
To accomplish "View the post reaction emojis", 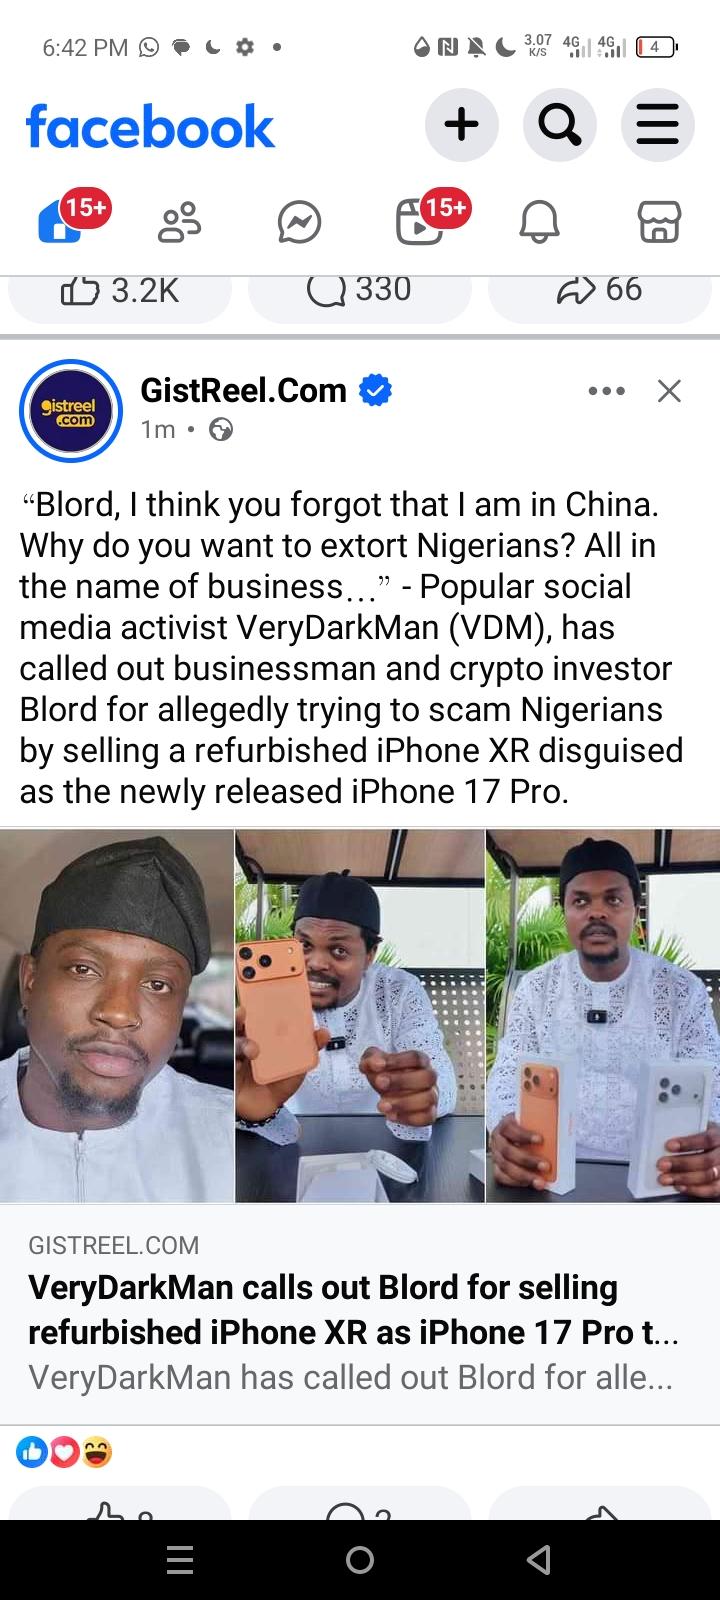I will (64, 1452).
